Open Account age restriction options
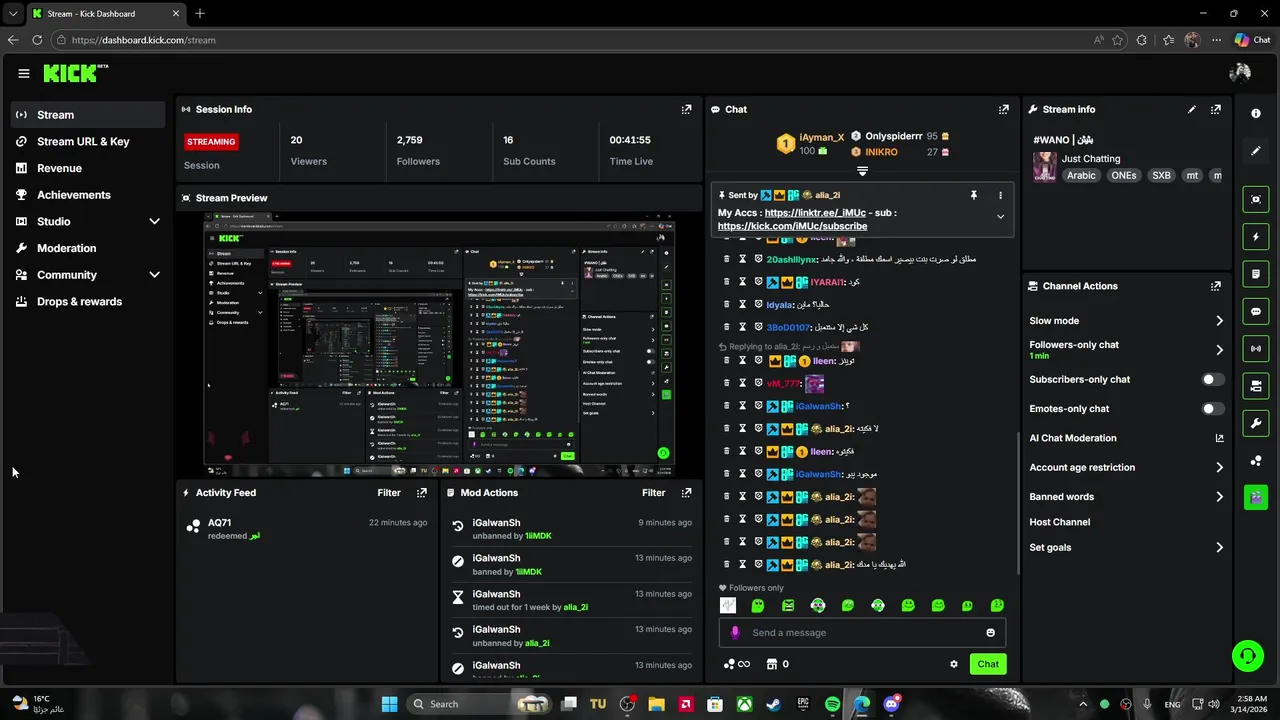 click(x=1126, y=467)
